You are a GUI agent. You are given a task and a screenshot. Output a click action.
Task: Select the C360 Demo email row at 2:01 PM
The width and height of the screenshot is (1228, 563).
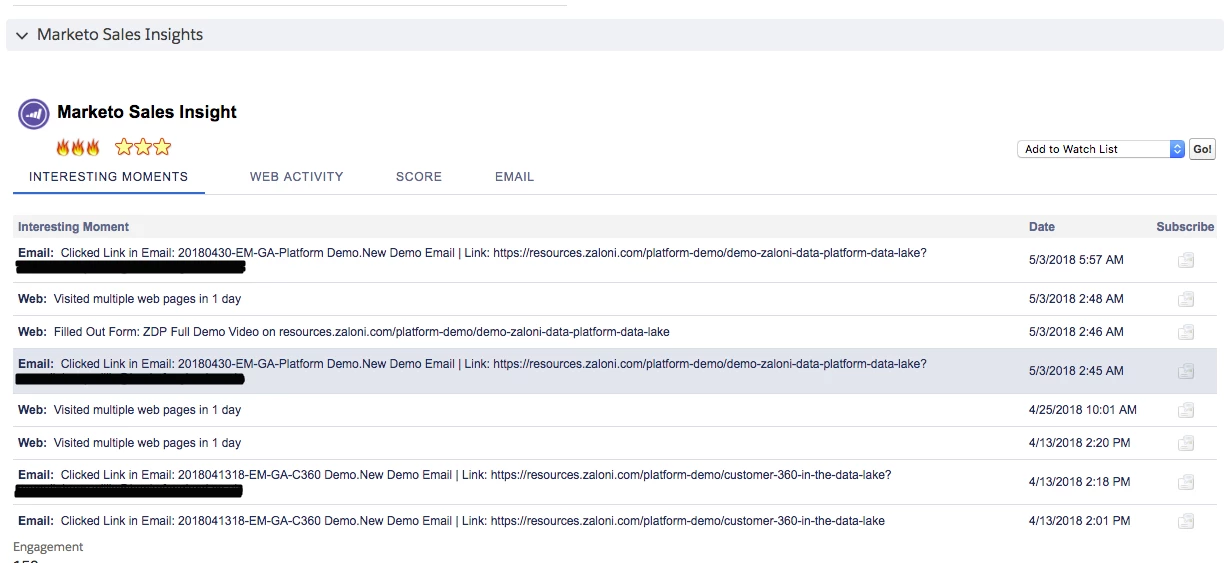[615, 521]
